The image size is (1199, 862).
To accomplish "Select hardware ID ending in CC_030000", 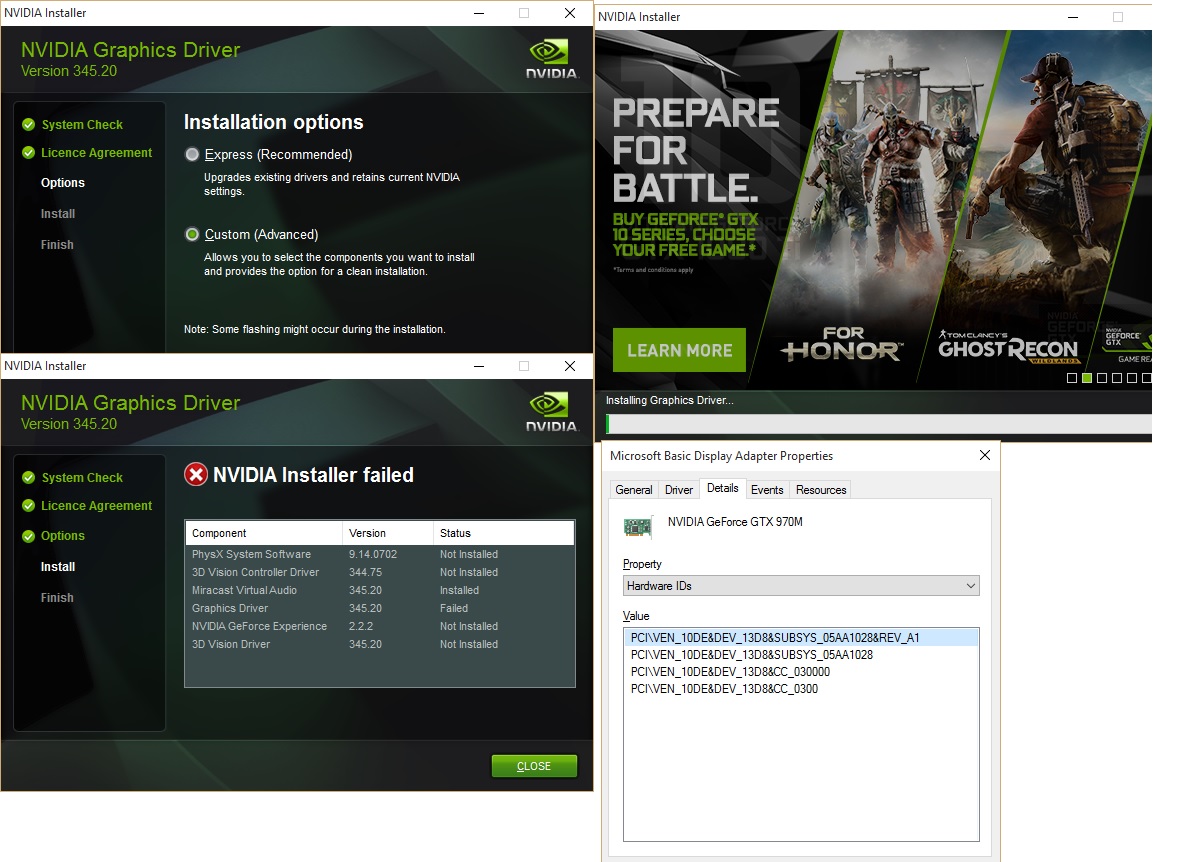I will coord(801,672).
